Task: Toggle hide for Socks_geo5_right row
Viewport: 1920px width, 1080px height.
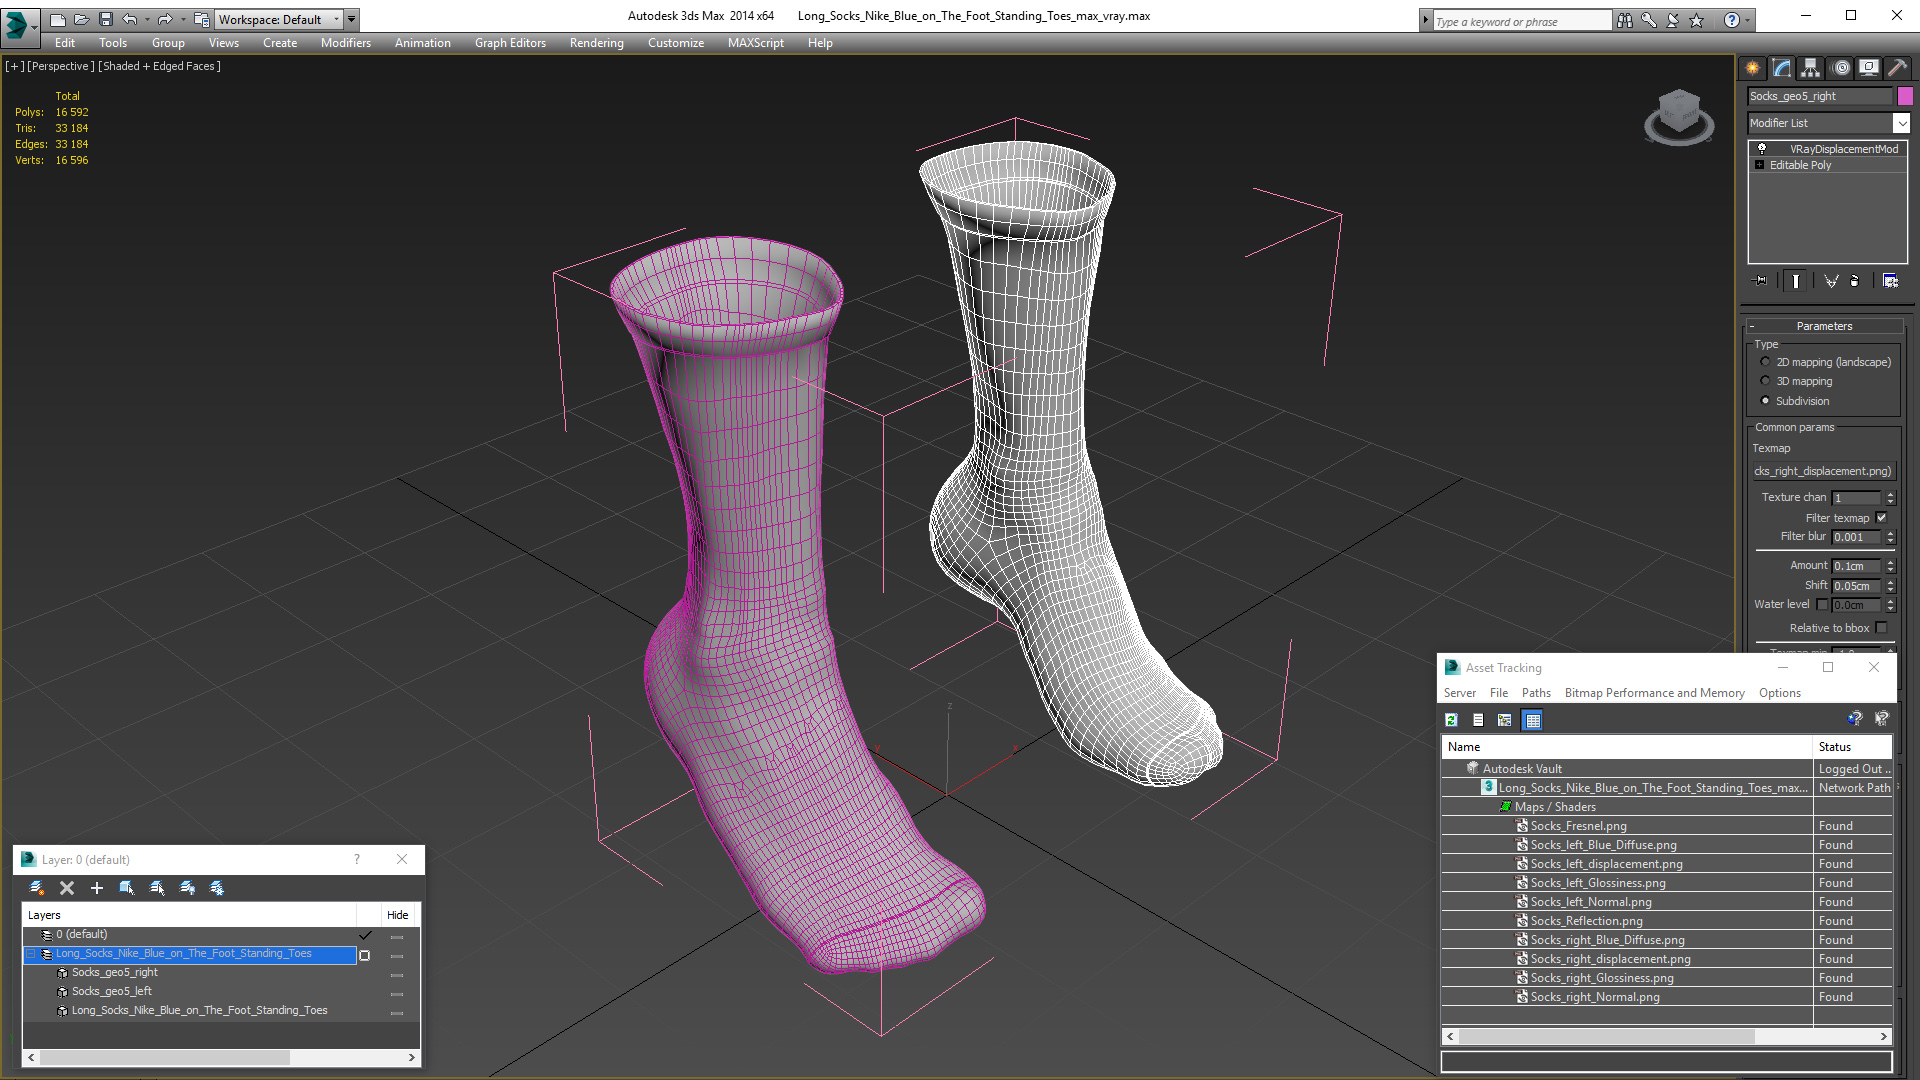Action: pos(397,974)
